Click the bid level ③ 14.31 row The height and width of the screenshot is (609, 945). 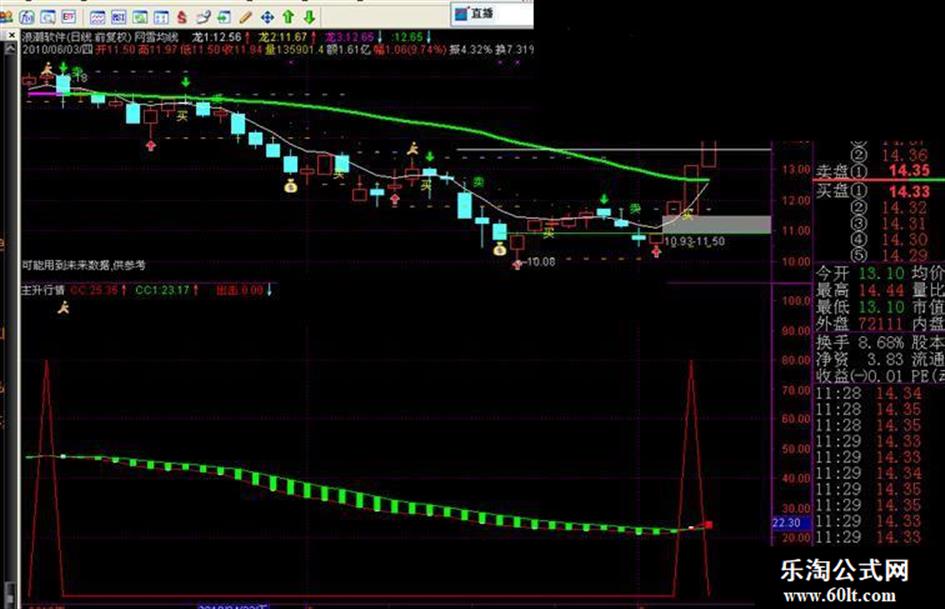[x=890, y=224]
